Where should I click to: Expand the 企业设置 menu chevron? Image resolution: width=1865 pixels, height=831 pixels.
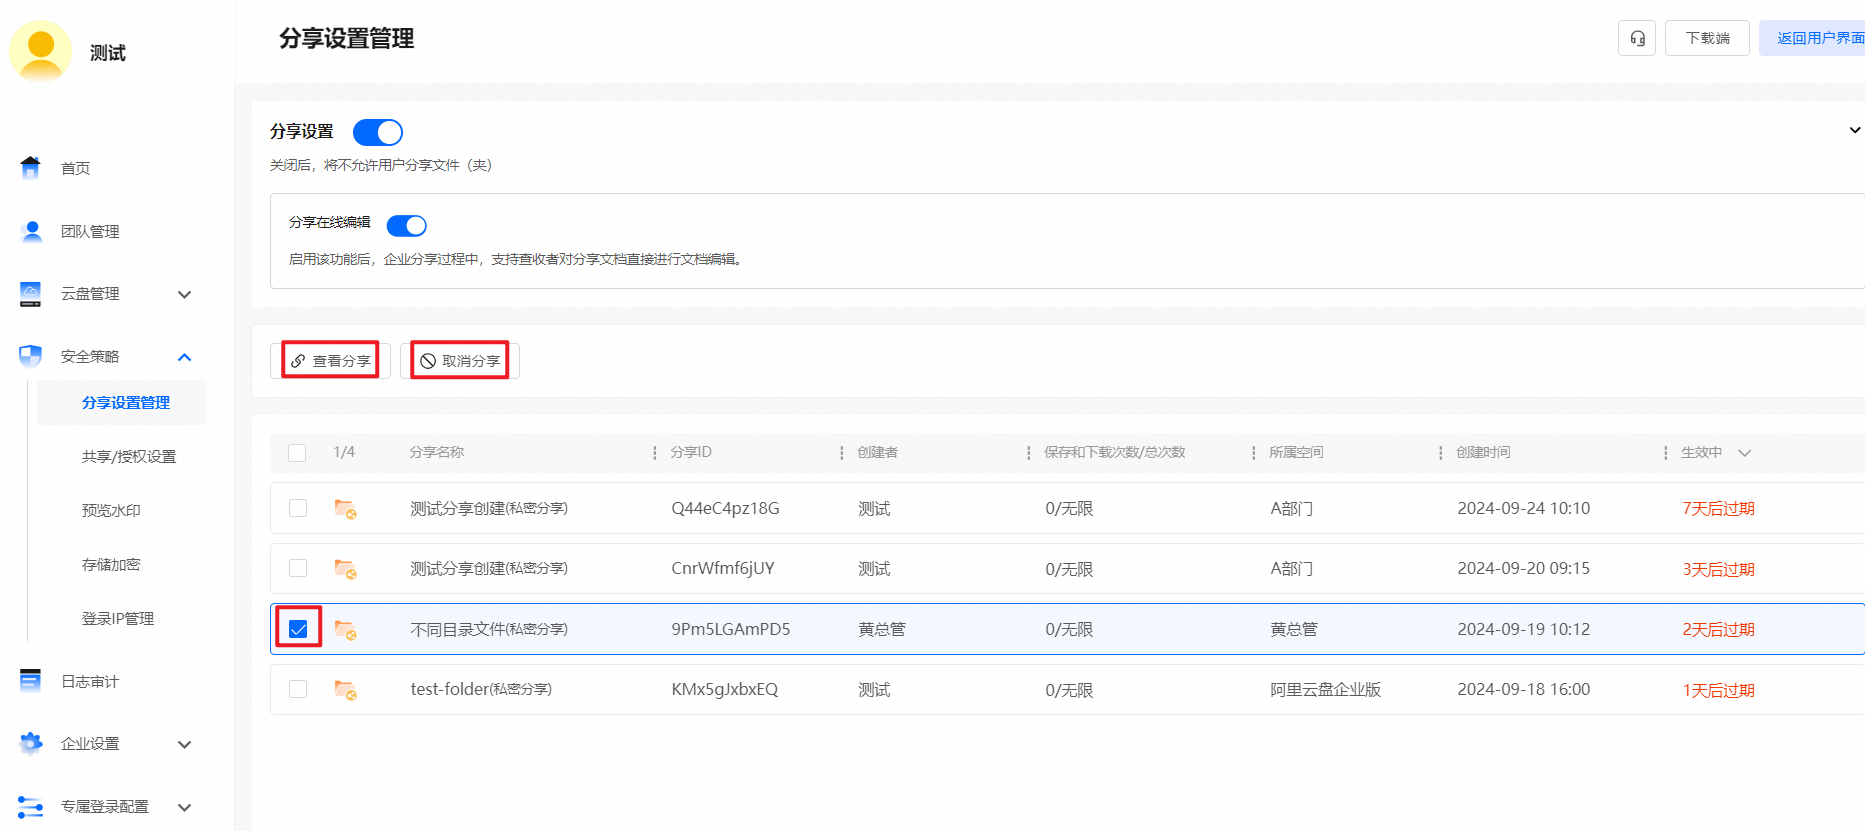[184, 744]
